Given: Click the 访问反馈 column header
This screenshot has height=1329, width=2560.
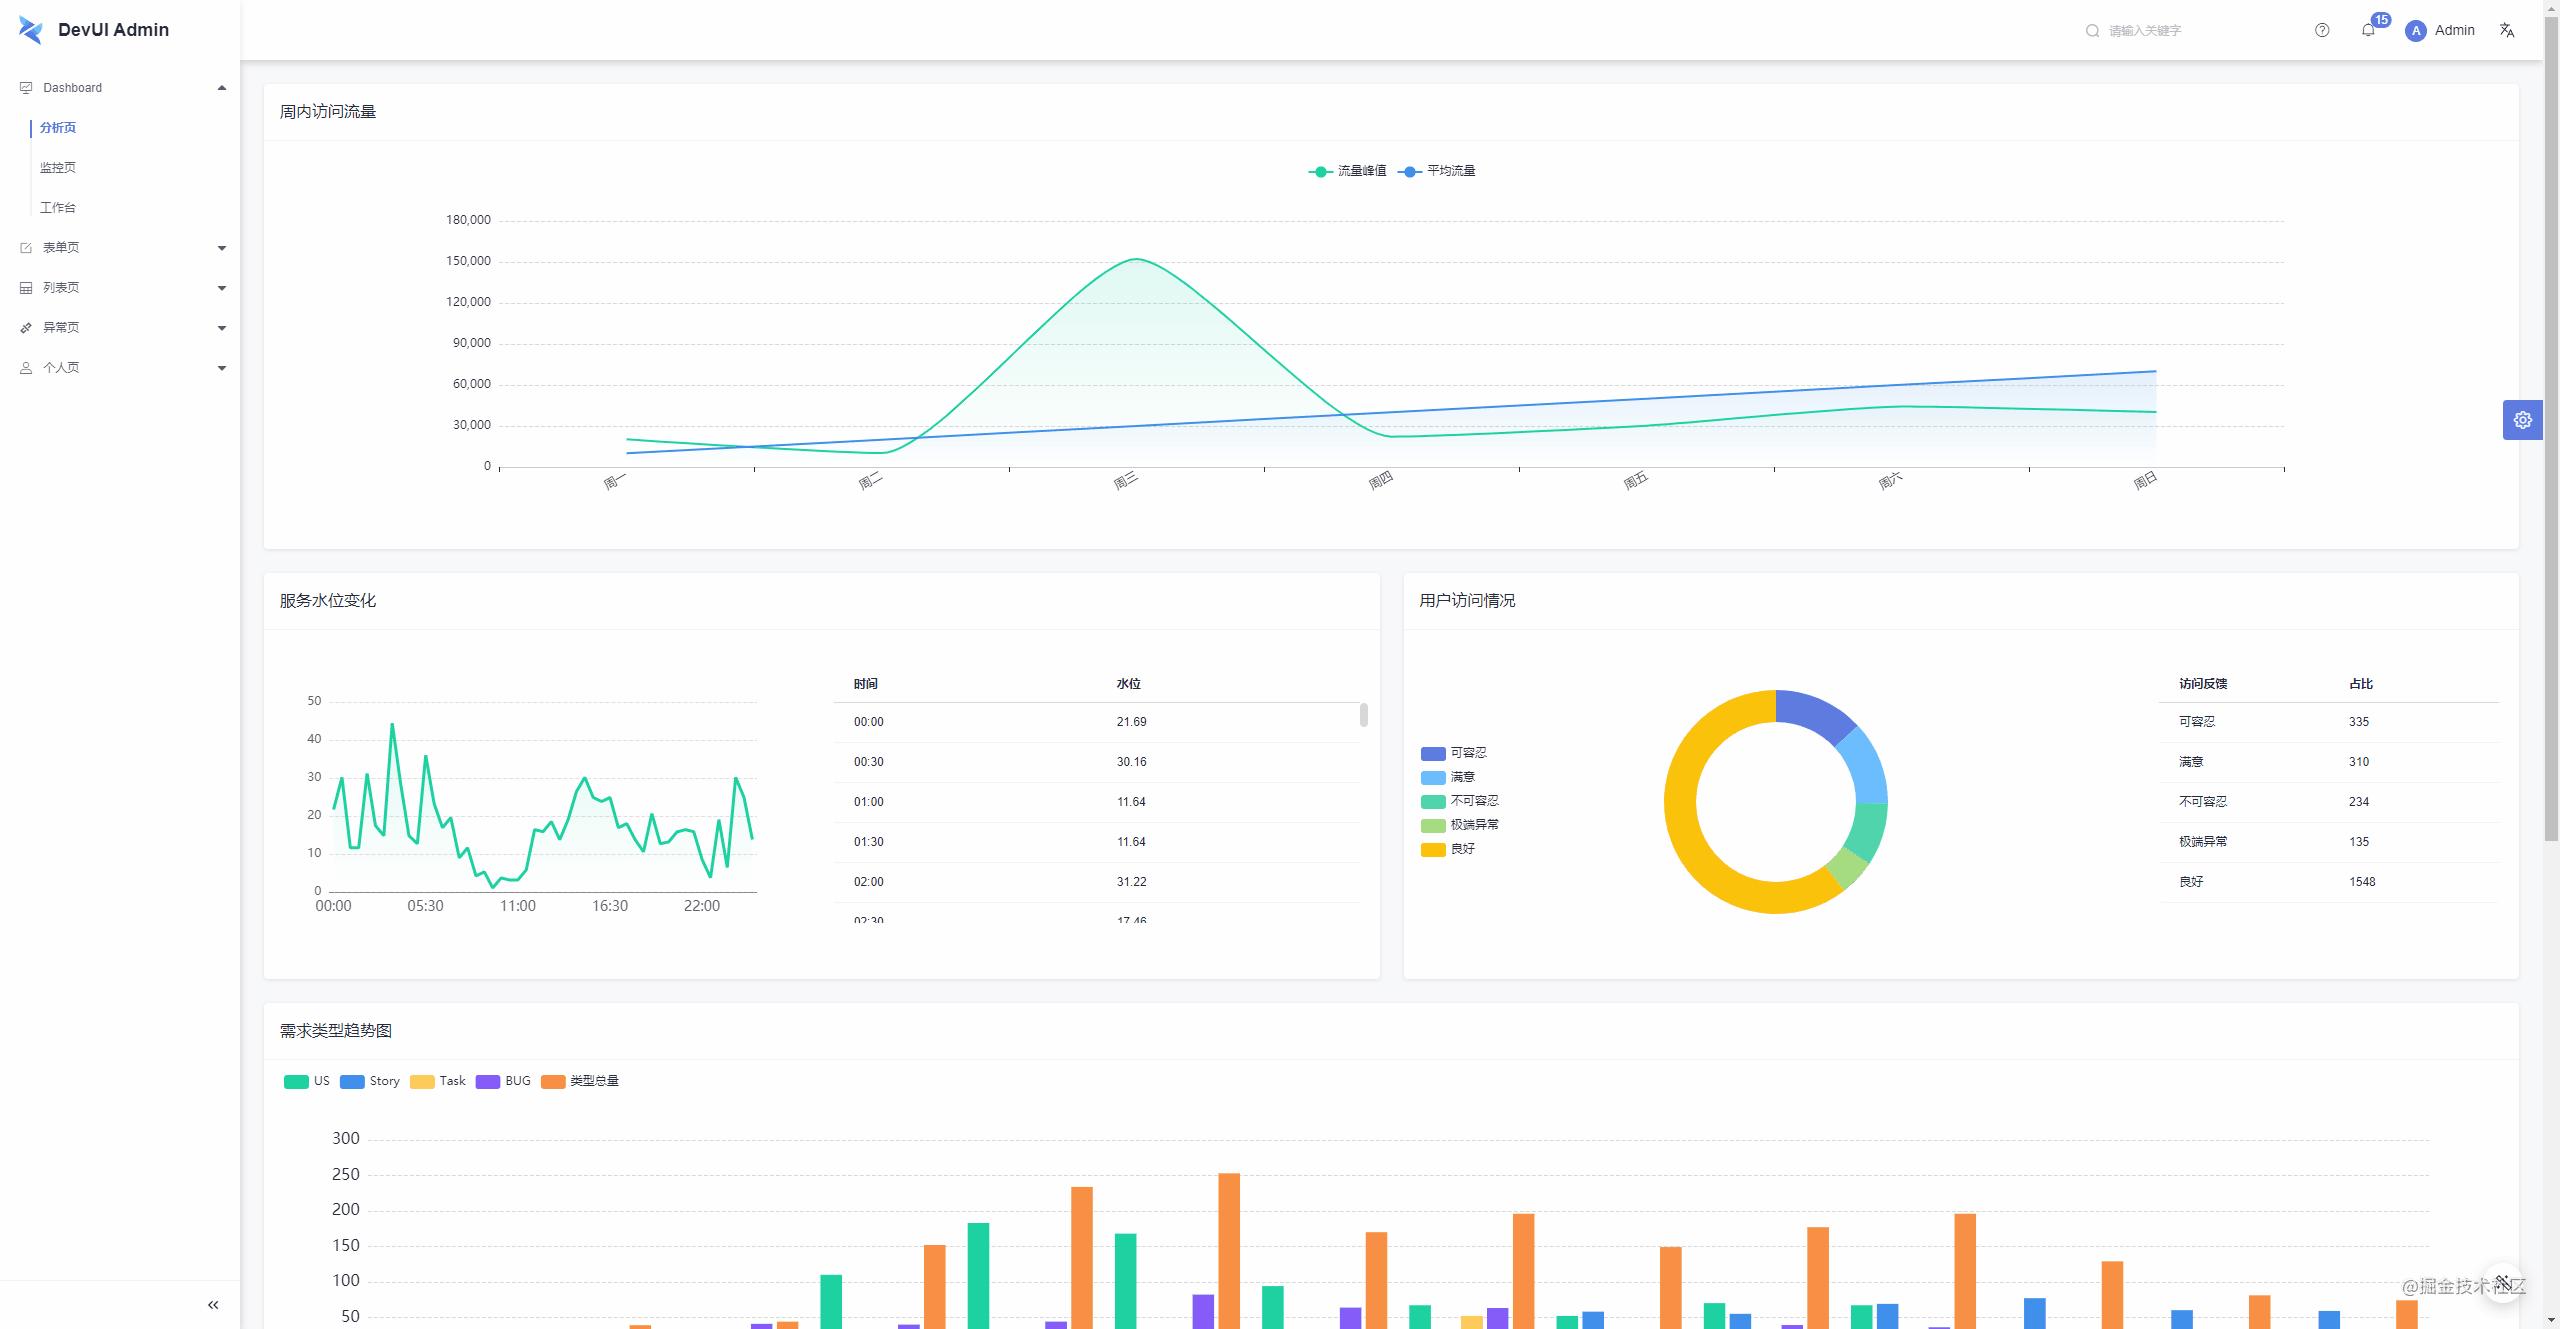Looking at the screenshot, I should coord(2203,684).
